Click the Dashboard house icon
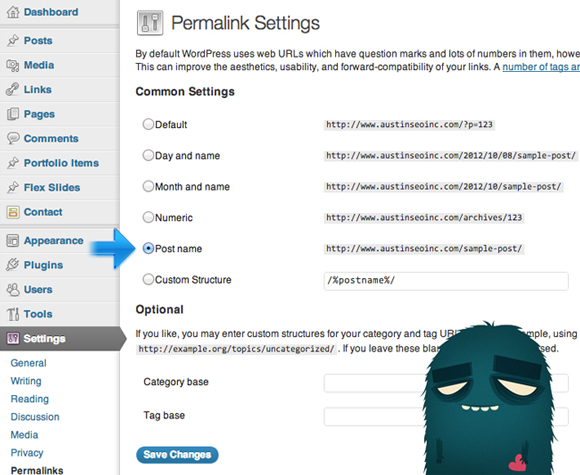 [x=13, y=12]
